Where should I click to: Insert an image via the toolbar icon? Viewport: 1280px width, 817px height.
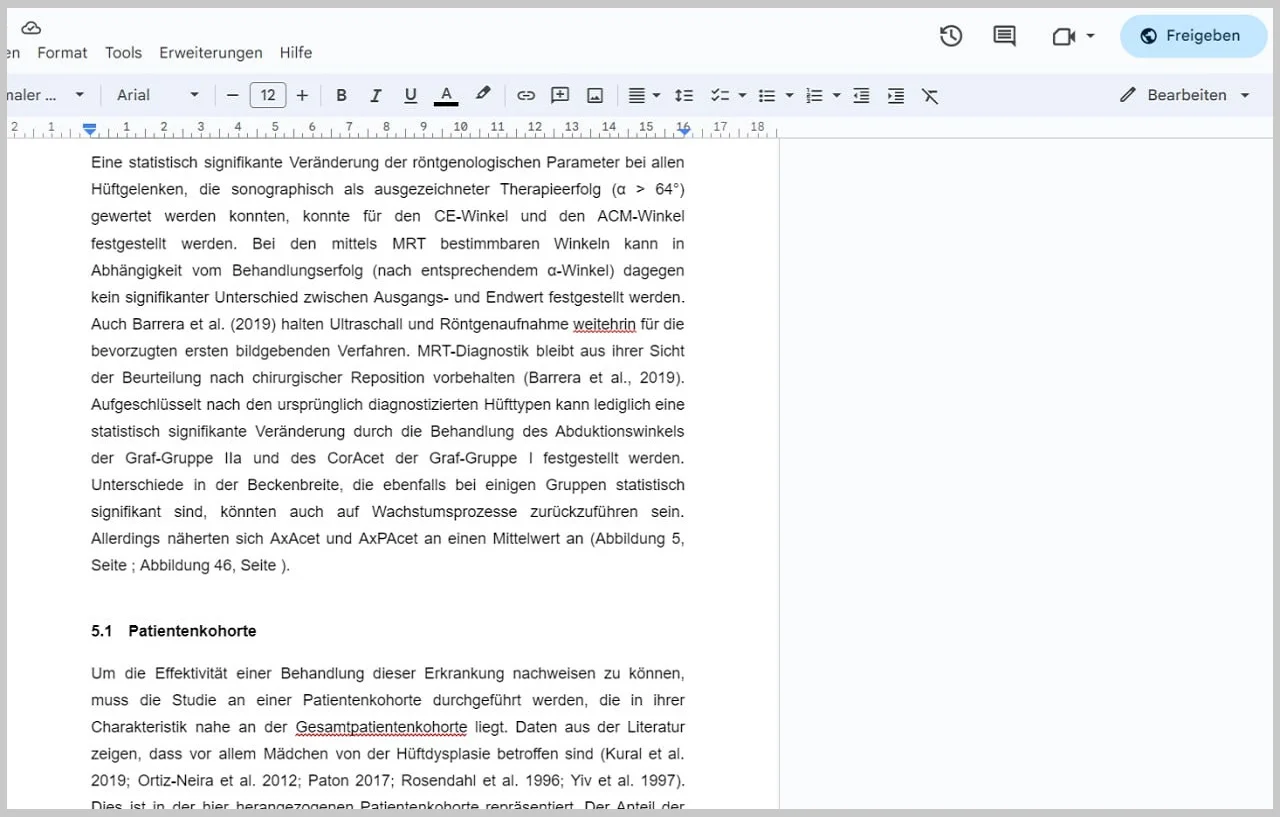pos(595,95)
